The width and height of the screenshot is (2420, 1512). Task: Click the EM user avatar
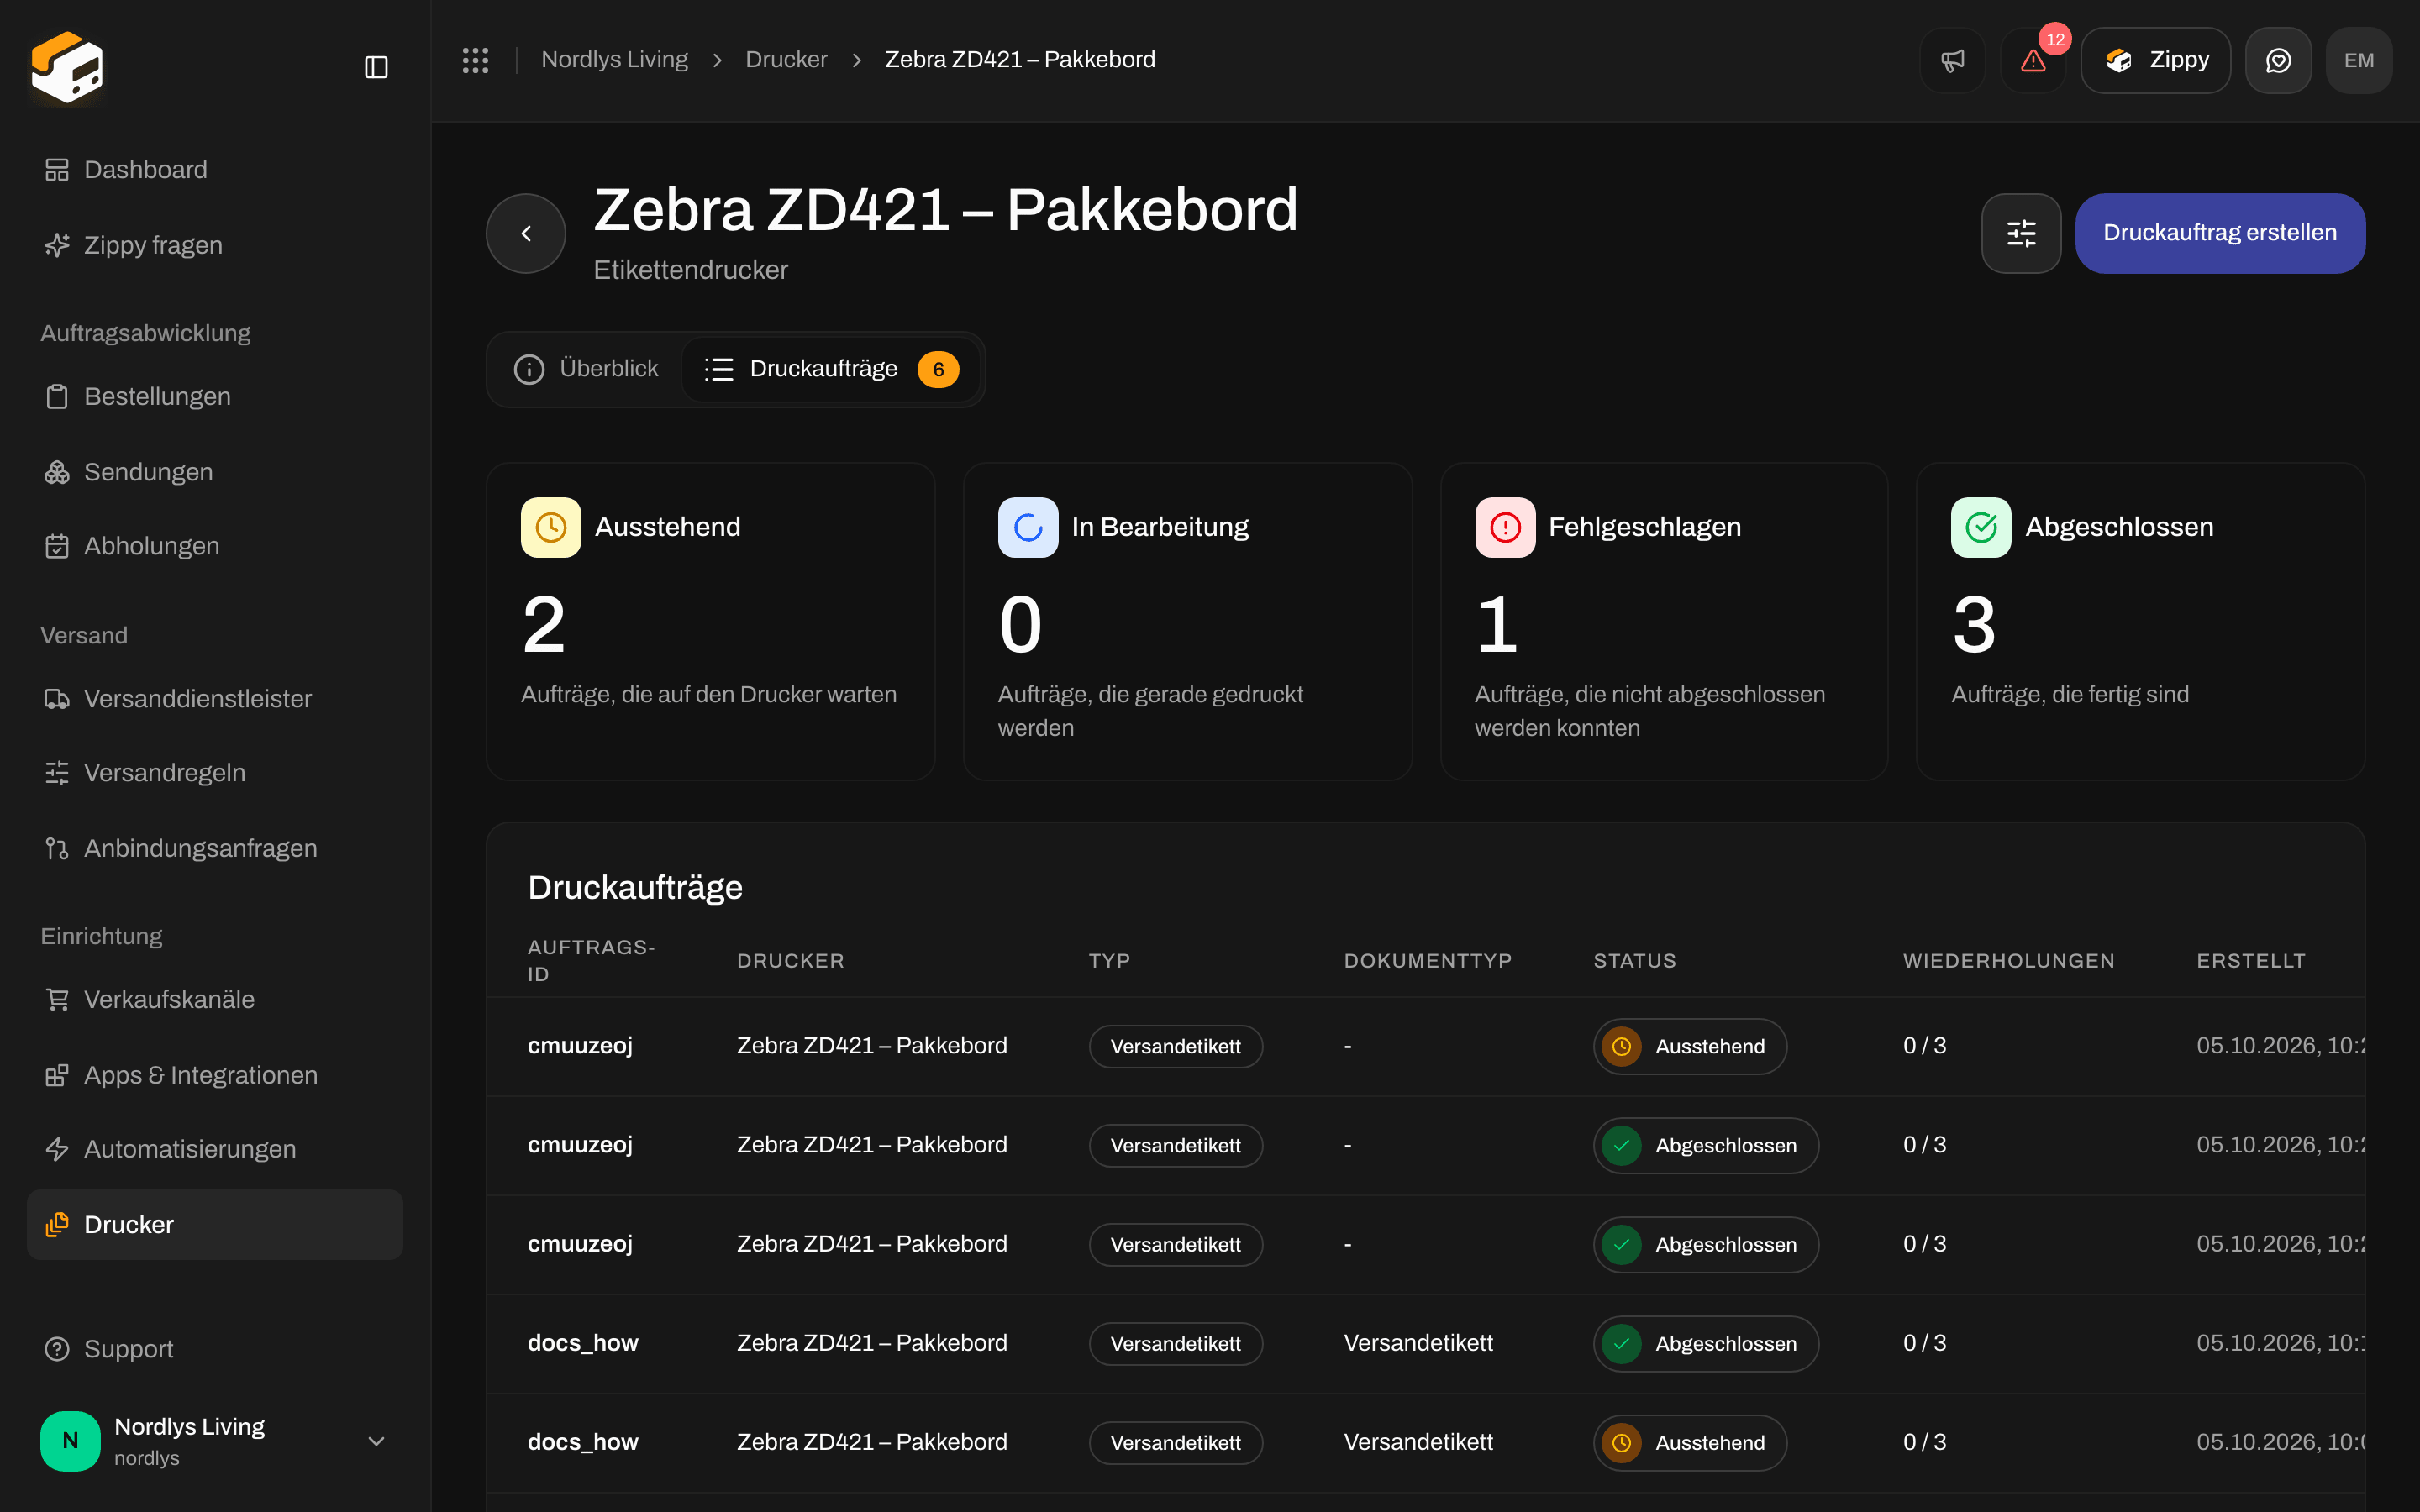click(x=2359, y=60)
